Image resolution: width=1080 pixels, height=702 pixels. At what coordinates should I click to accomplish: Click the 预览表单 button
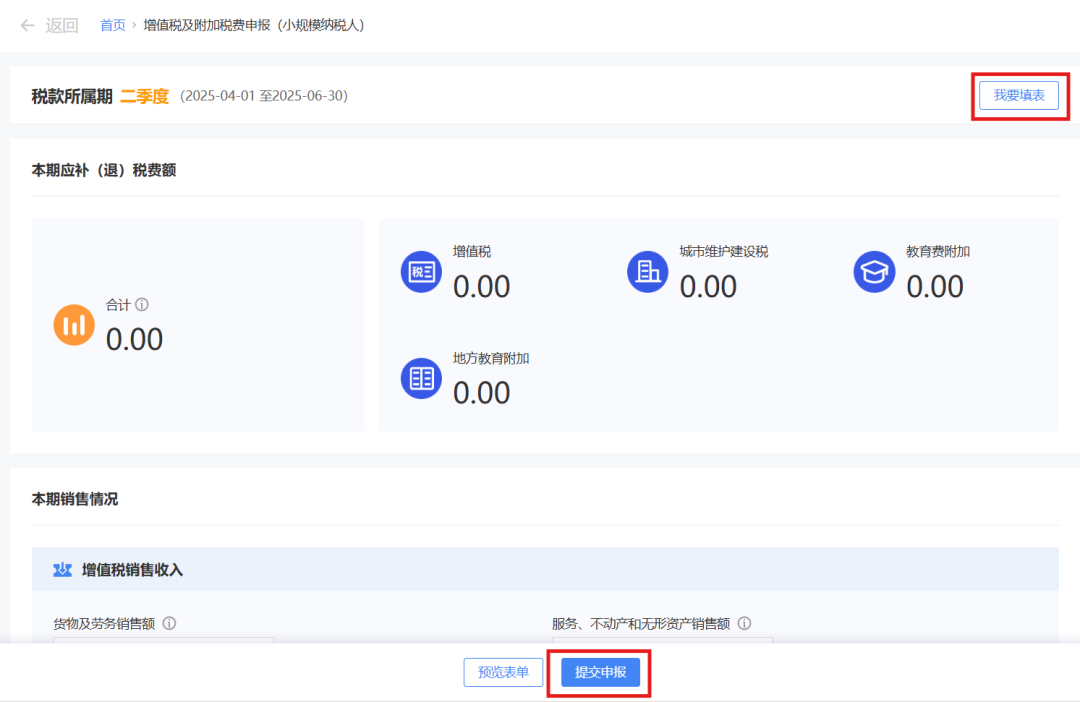click(503, 672)
